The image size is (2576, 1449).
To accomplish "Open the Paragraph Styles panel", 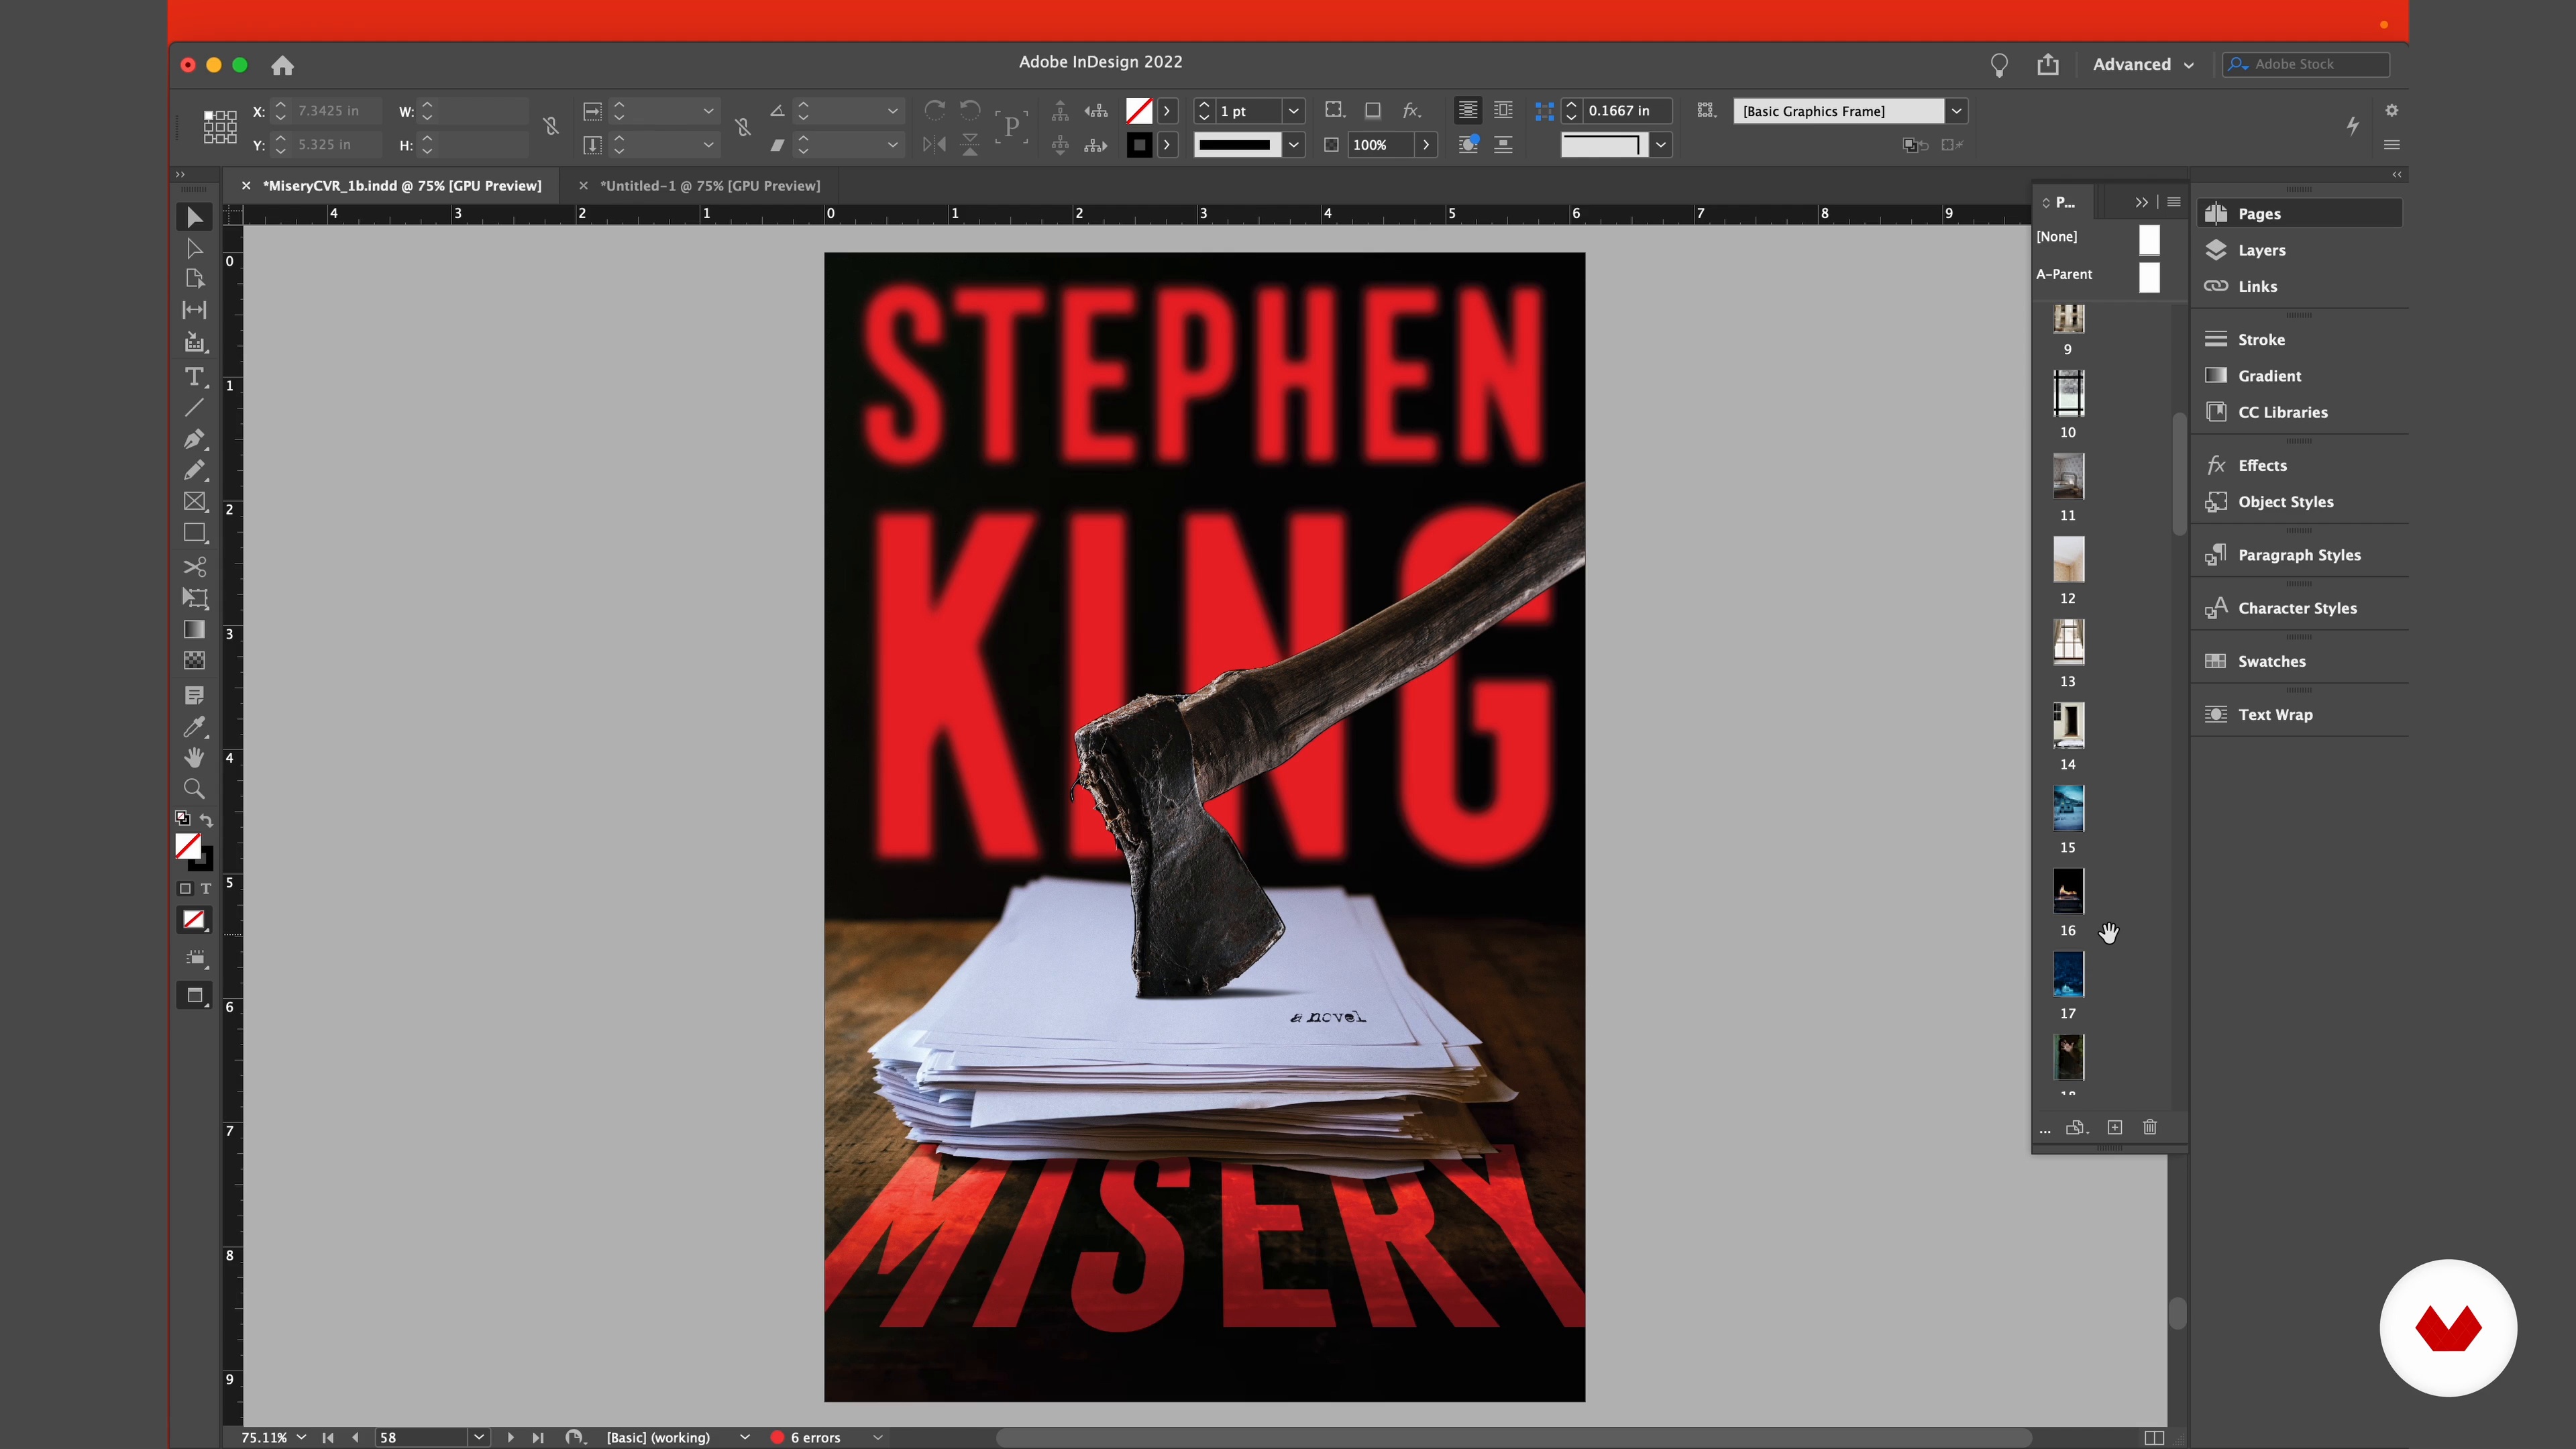I will [x=2300, y=555].
